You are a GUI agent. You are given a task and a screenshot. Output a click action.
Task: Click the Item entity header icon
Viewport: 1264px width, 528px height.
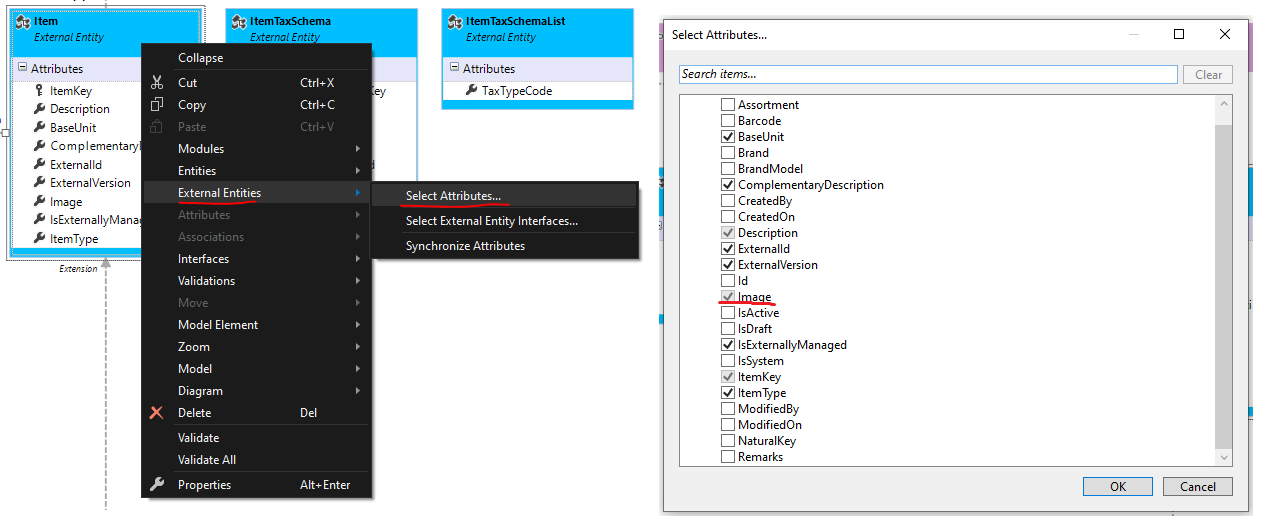(22, 21)
